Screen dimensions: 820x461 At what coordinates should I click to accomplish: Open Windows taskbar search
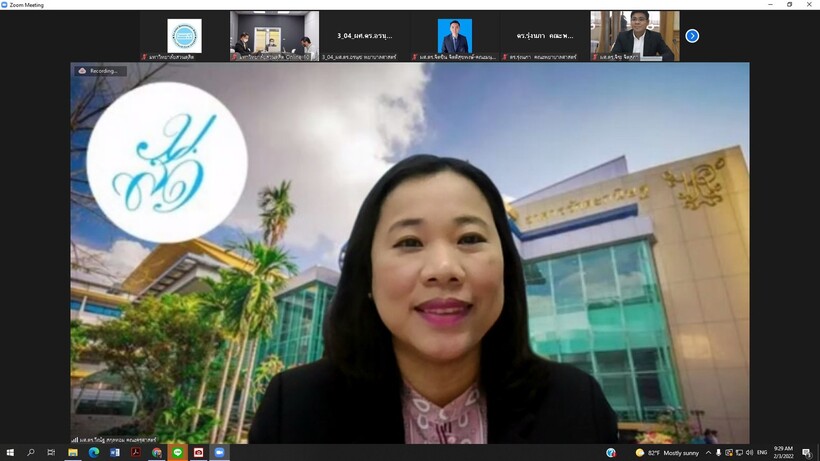(x=31, y=453)
